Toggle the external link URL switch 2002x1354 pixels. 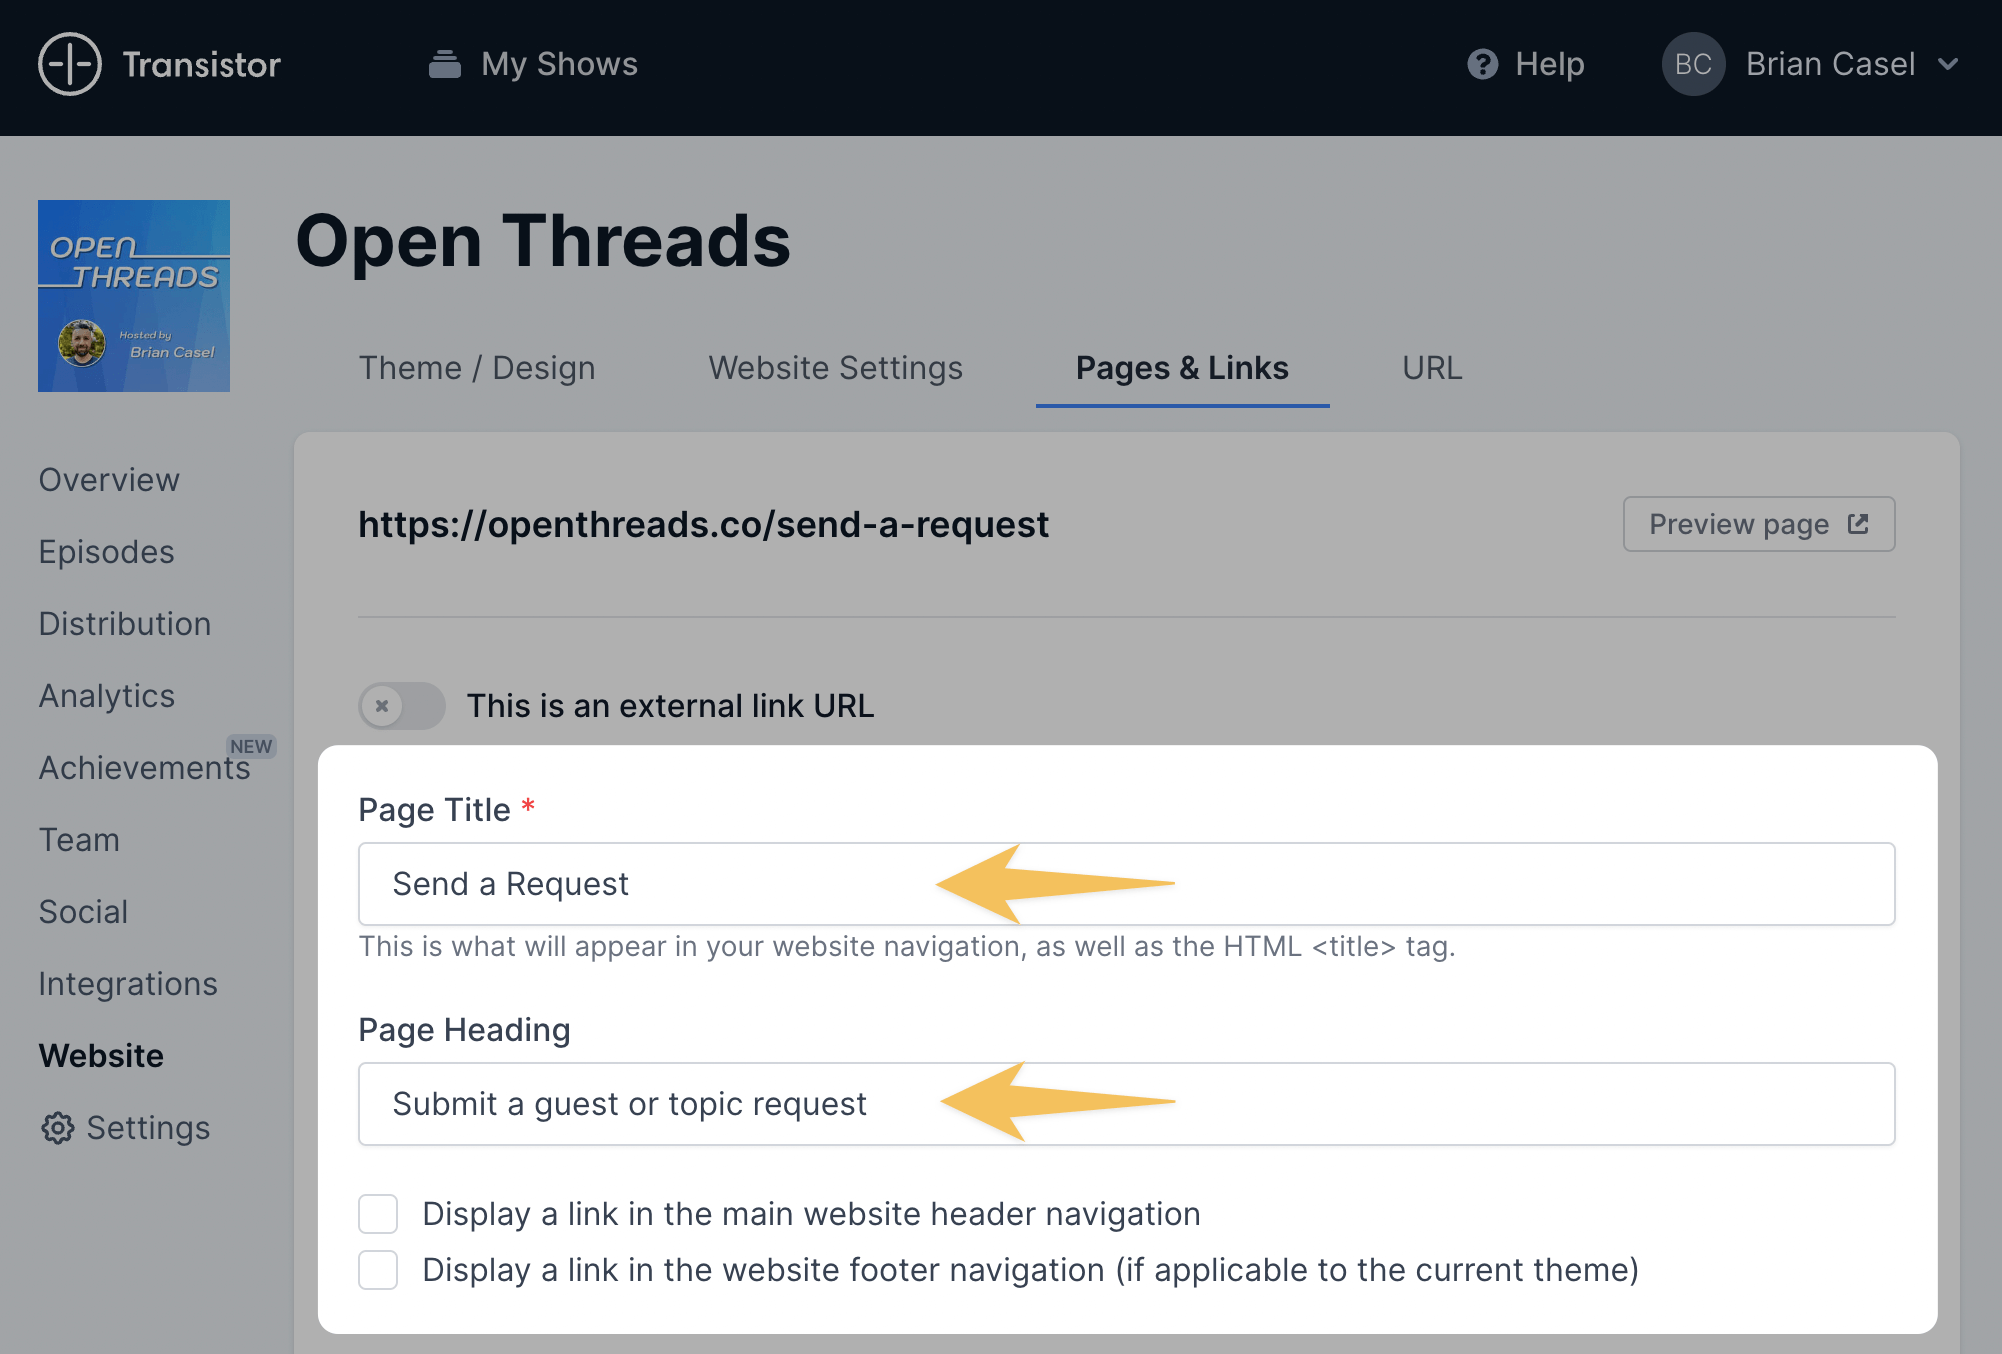[402, 706]
